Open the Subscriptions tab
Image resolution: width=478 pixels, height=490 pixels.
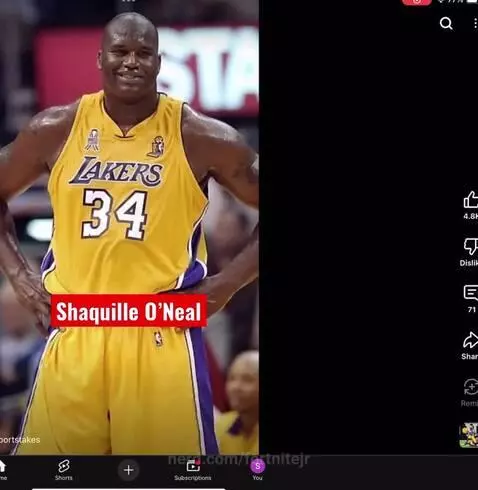tap(193, 470)
